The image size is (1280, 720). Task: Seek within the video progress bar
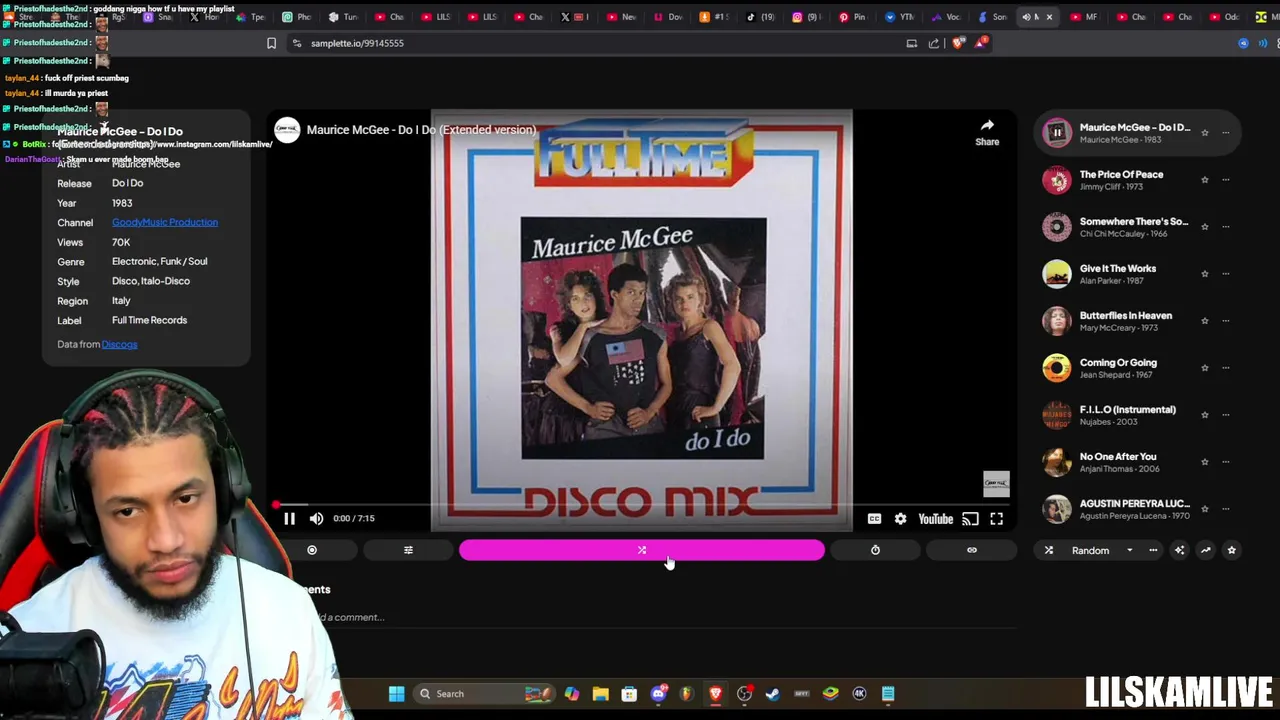point(640,506)
